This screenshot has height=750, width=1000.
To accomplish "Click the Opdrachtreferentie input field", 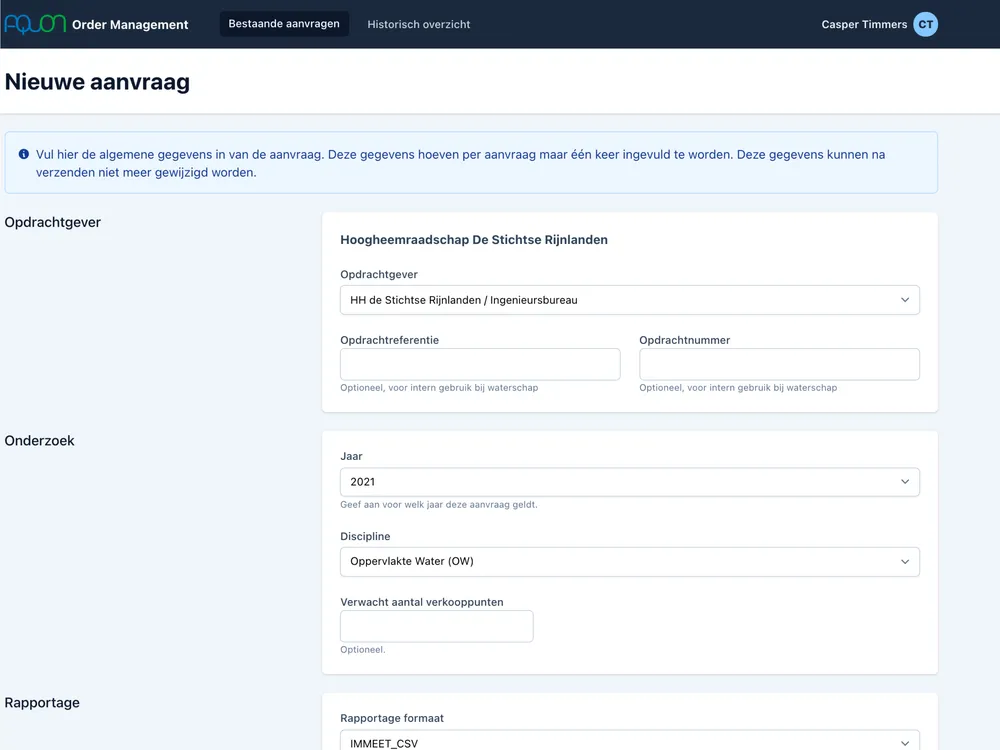I will click(x=480, y=364).
